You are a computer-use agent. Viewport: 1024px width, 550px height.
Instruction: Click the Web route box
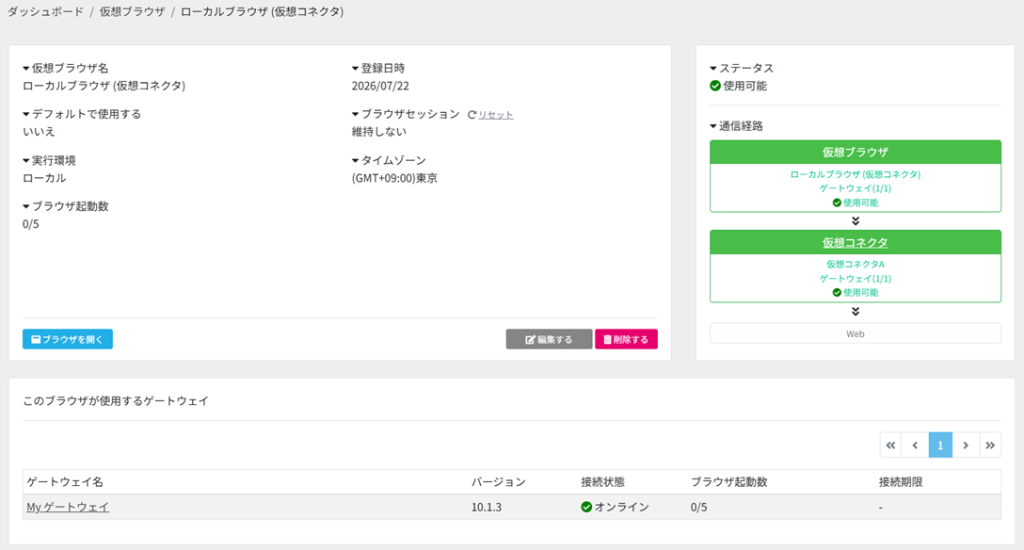(855, 334)
